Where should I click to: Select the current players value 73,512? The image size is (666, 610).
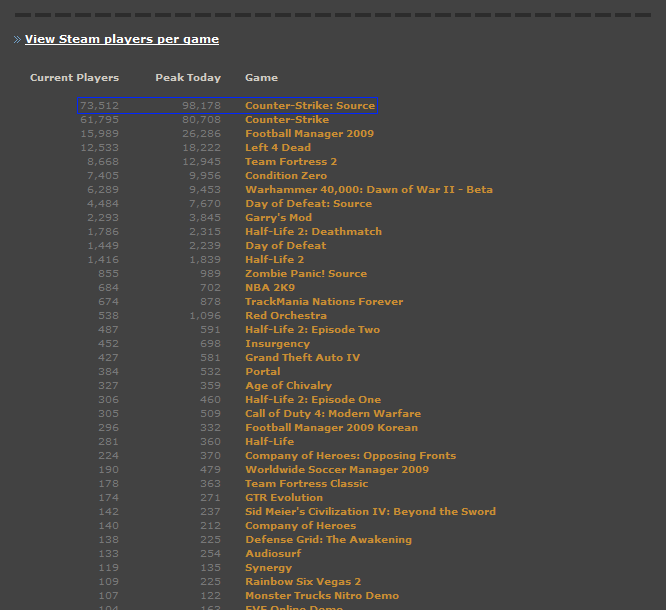(x=100, y=105)
